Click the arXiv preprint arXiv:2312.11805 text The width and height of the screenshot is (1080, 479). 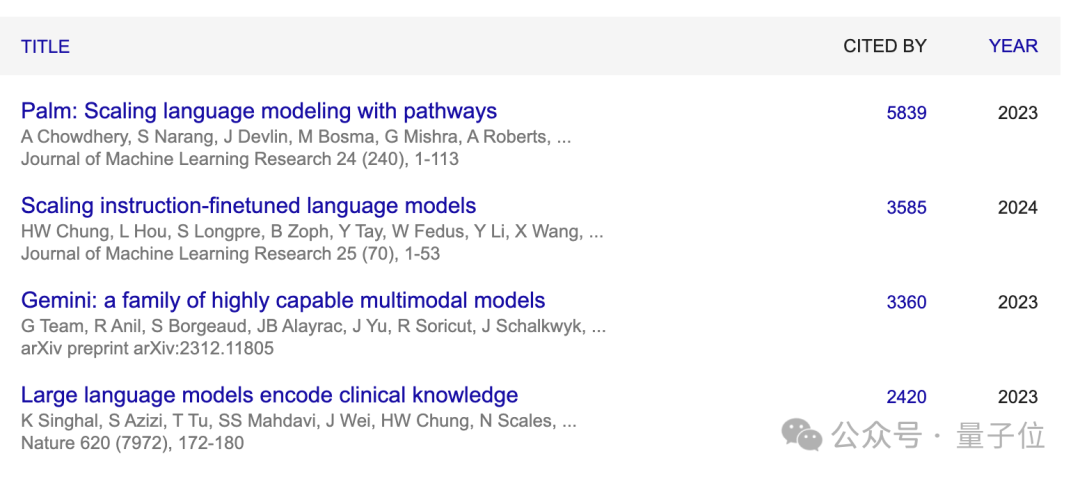click(x=147, y=349)
